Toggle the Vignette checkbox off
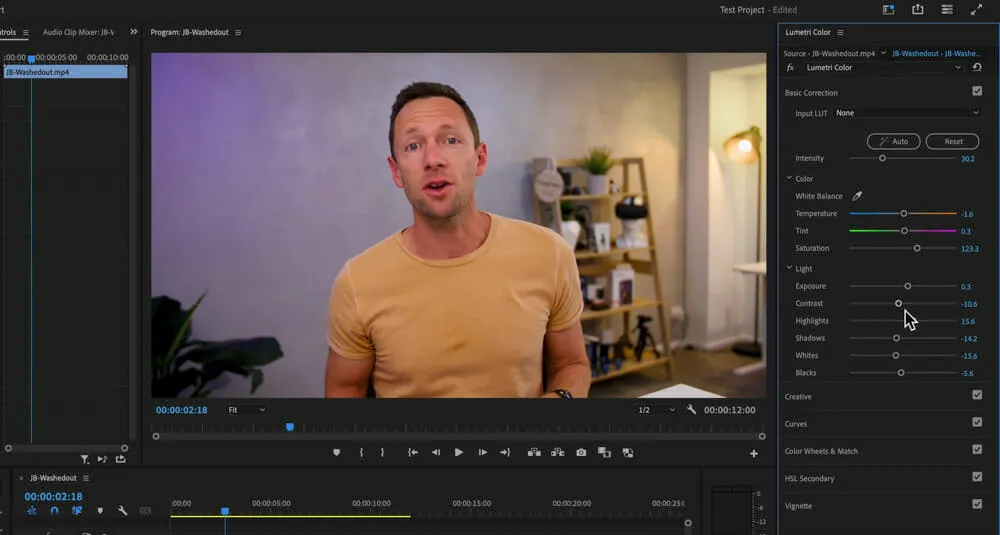The height and width of the screenshot is (535, 1000). coord(977,505)
